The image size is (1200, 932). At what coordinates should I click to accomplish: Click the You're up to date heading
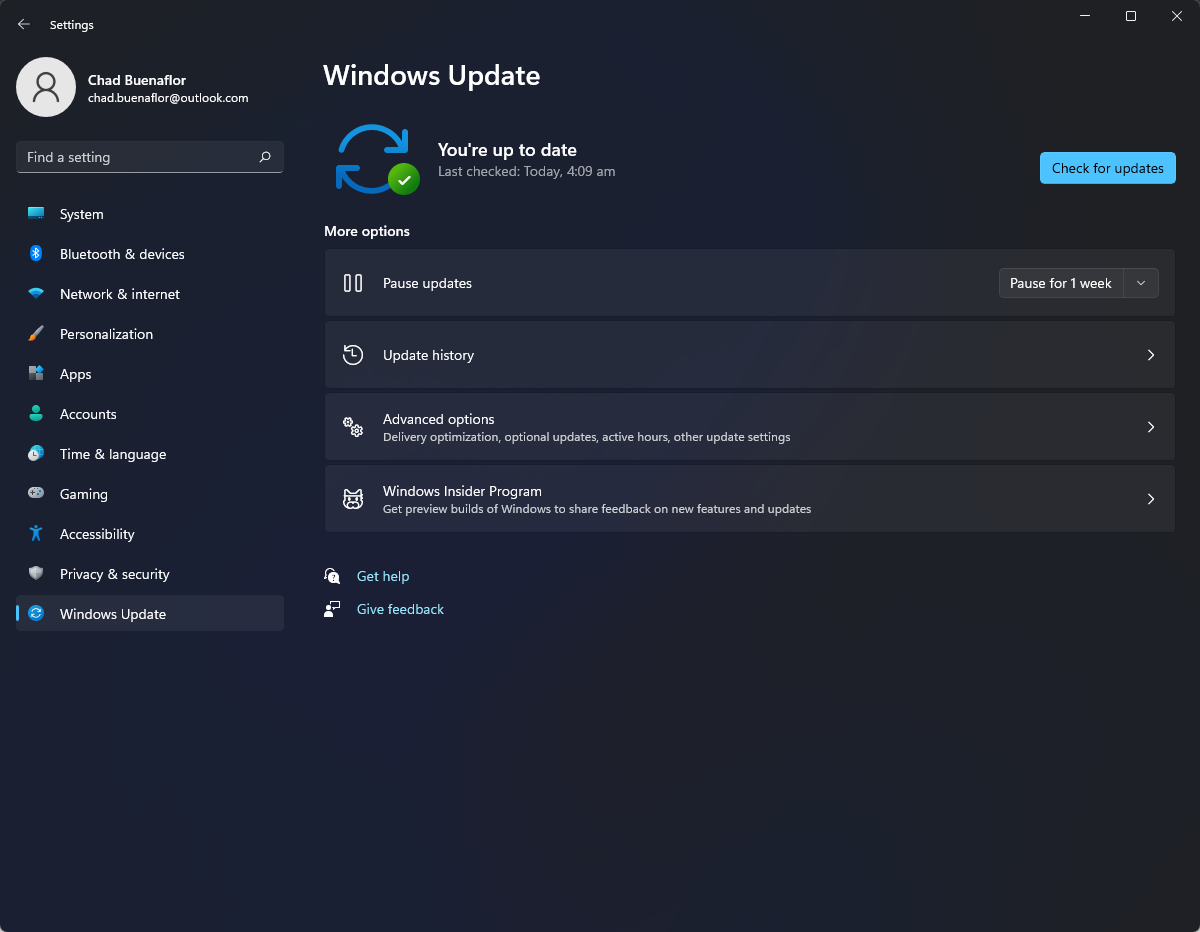point(507,150)
